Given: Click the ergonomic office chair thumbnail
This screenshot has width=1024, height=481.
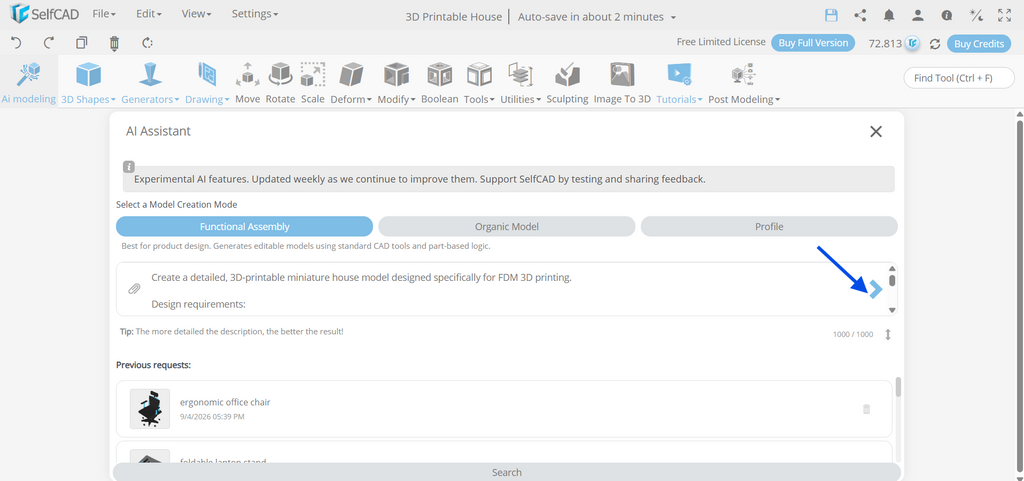Looking at the screenshot, I should click(x=150, y=409).
